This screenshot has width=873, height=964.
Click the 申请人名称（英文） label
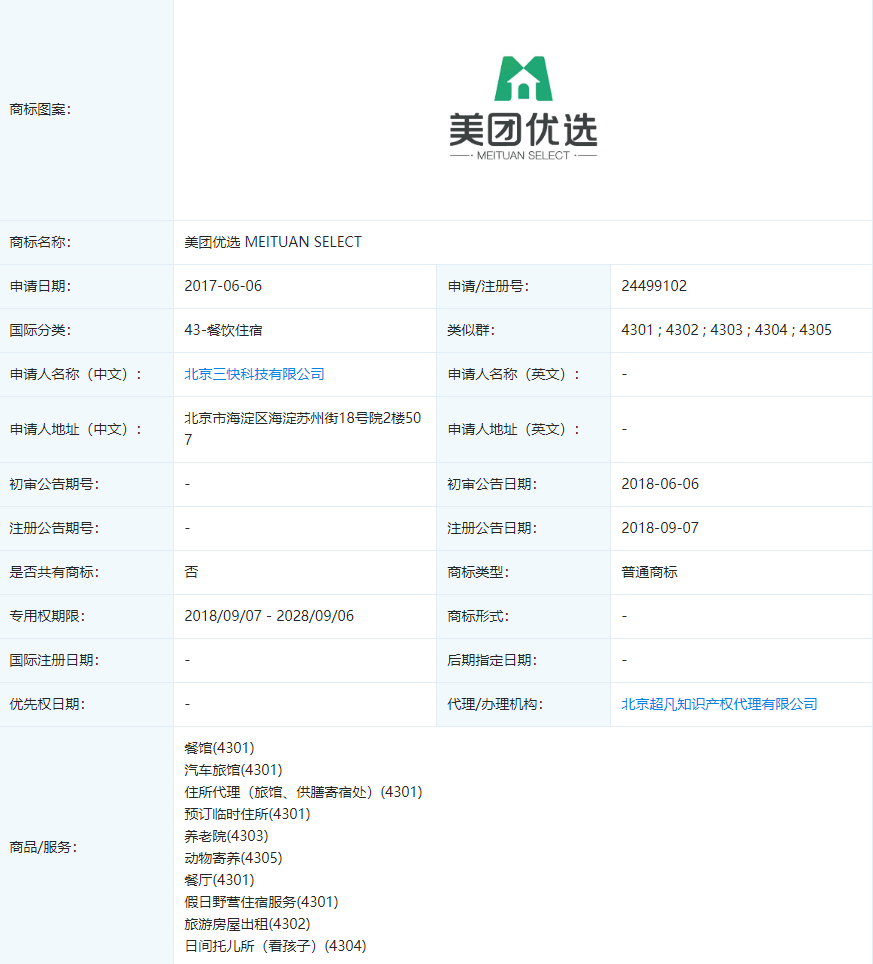pyautogui.click(x=513, y=374)
